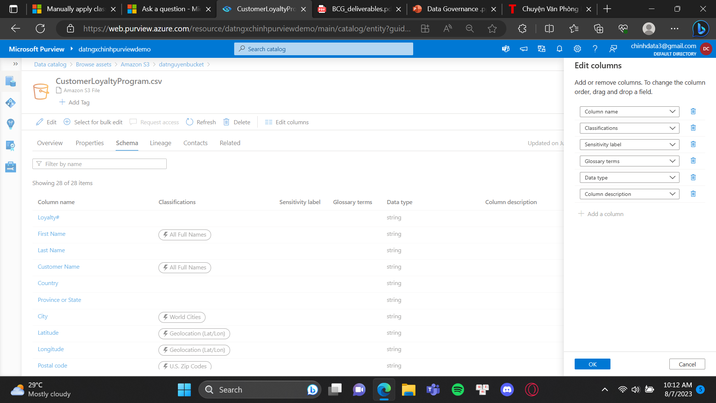Viewport: 716px width, 403px height.
Task: Expand the left navigation chevrons
Action: tap(15, 64)
